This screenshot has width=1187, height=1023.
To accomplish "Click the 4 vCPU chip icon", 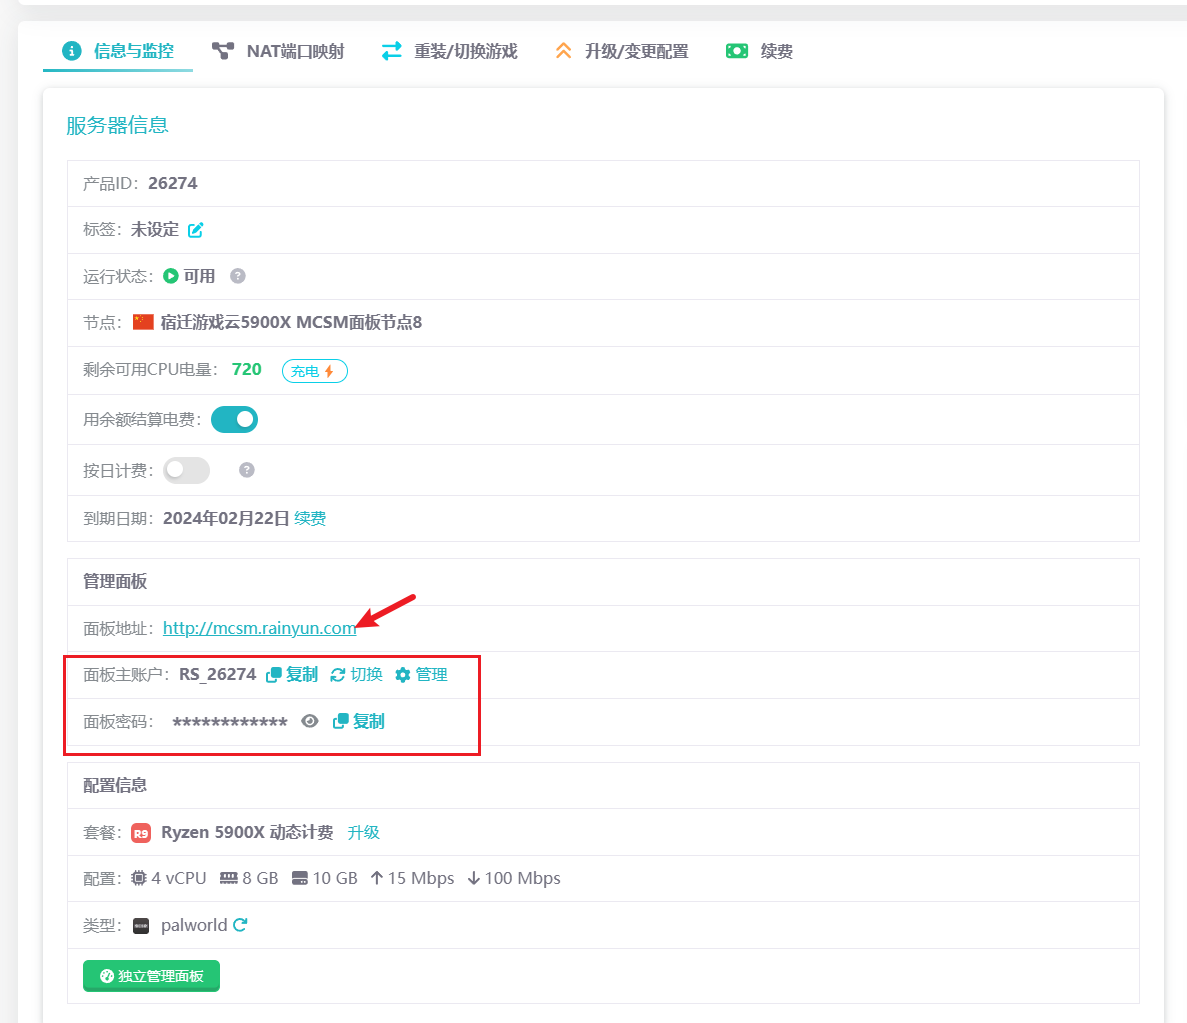I will [139, 878].
